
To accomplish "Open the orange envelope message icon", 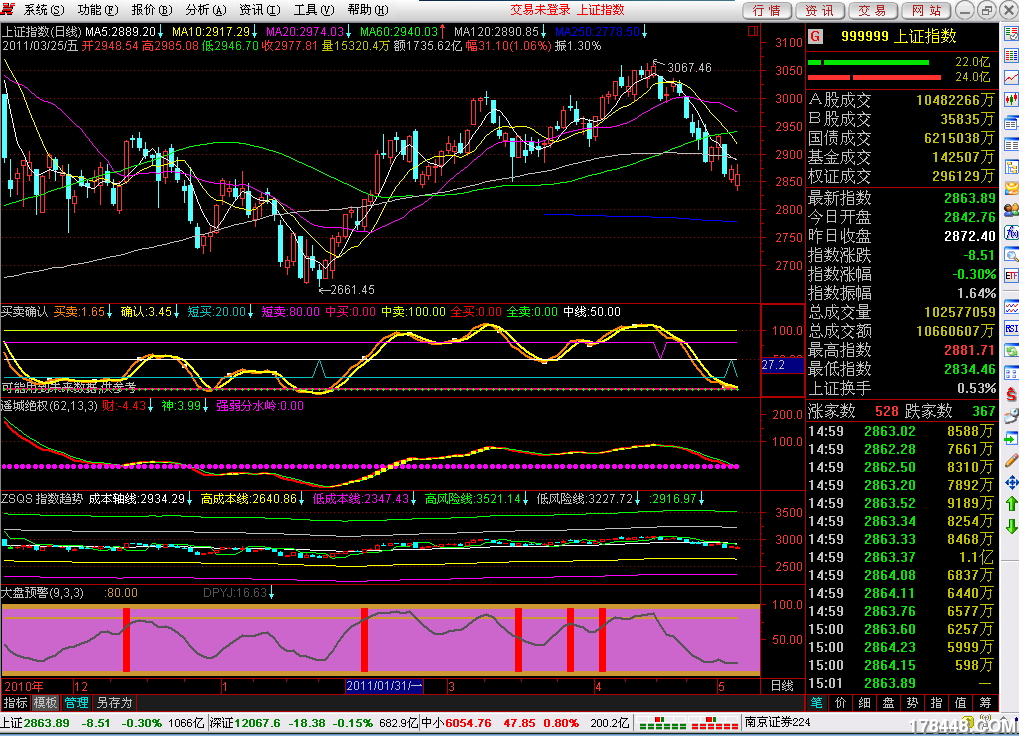I will (x=1011, y=188).
